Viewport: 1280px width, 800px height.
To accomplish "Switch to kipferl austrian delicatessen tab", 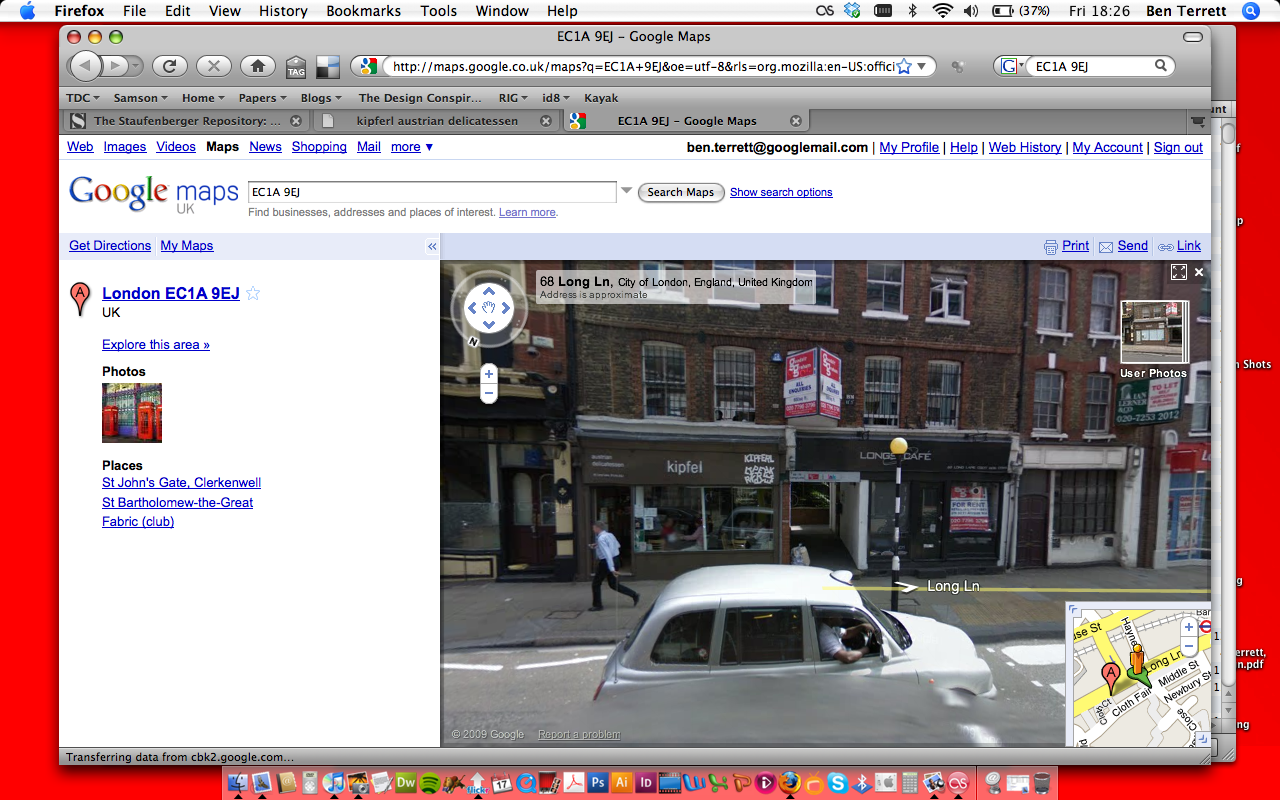I will point(437,121).
